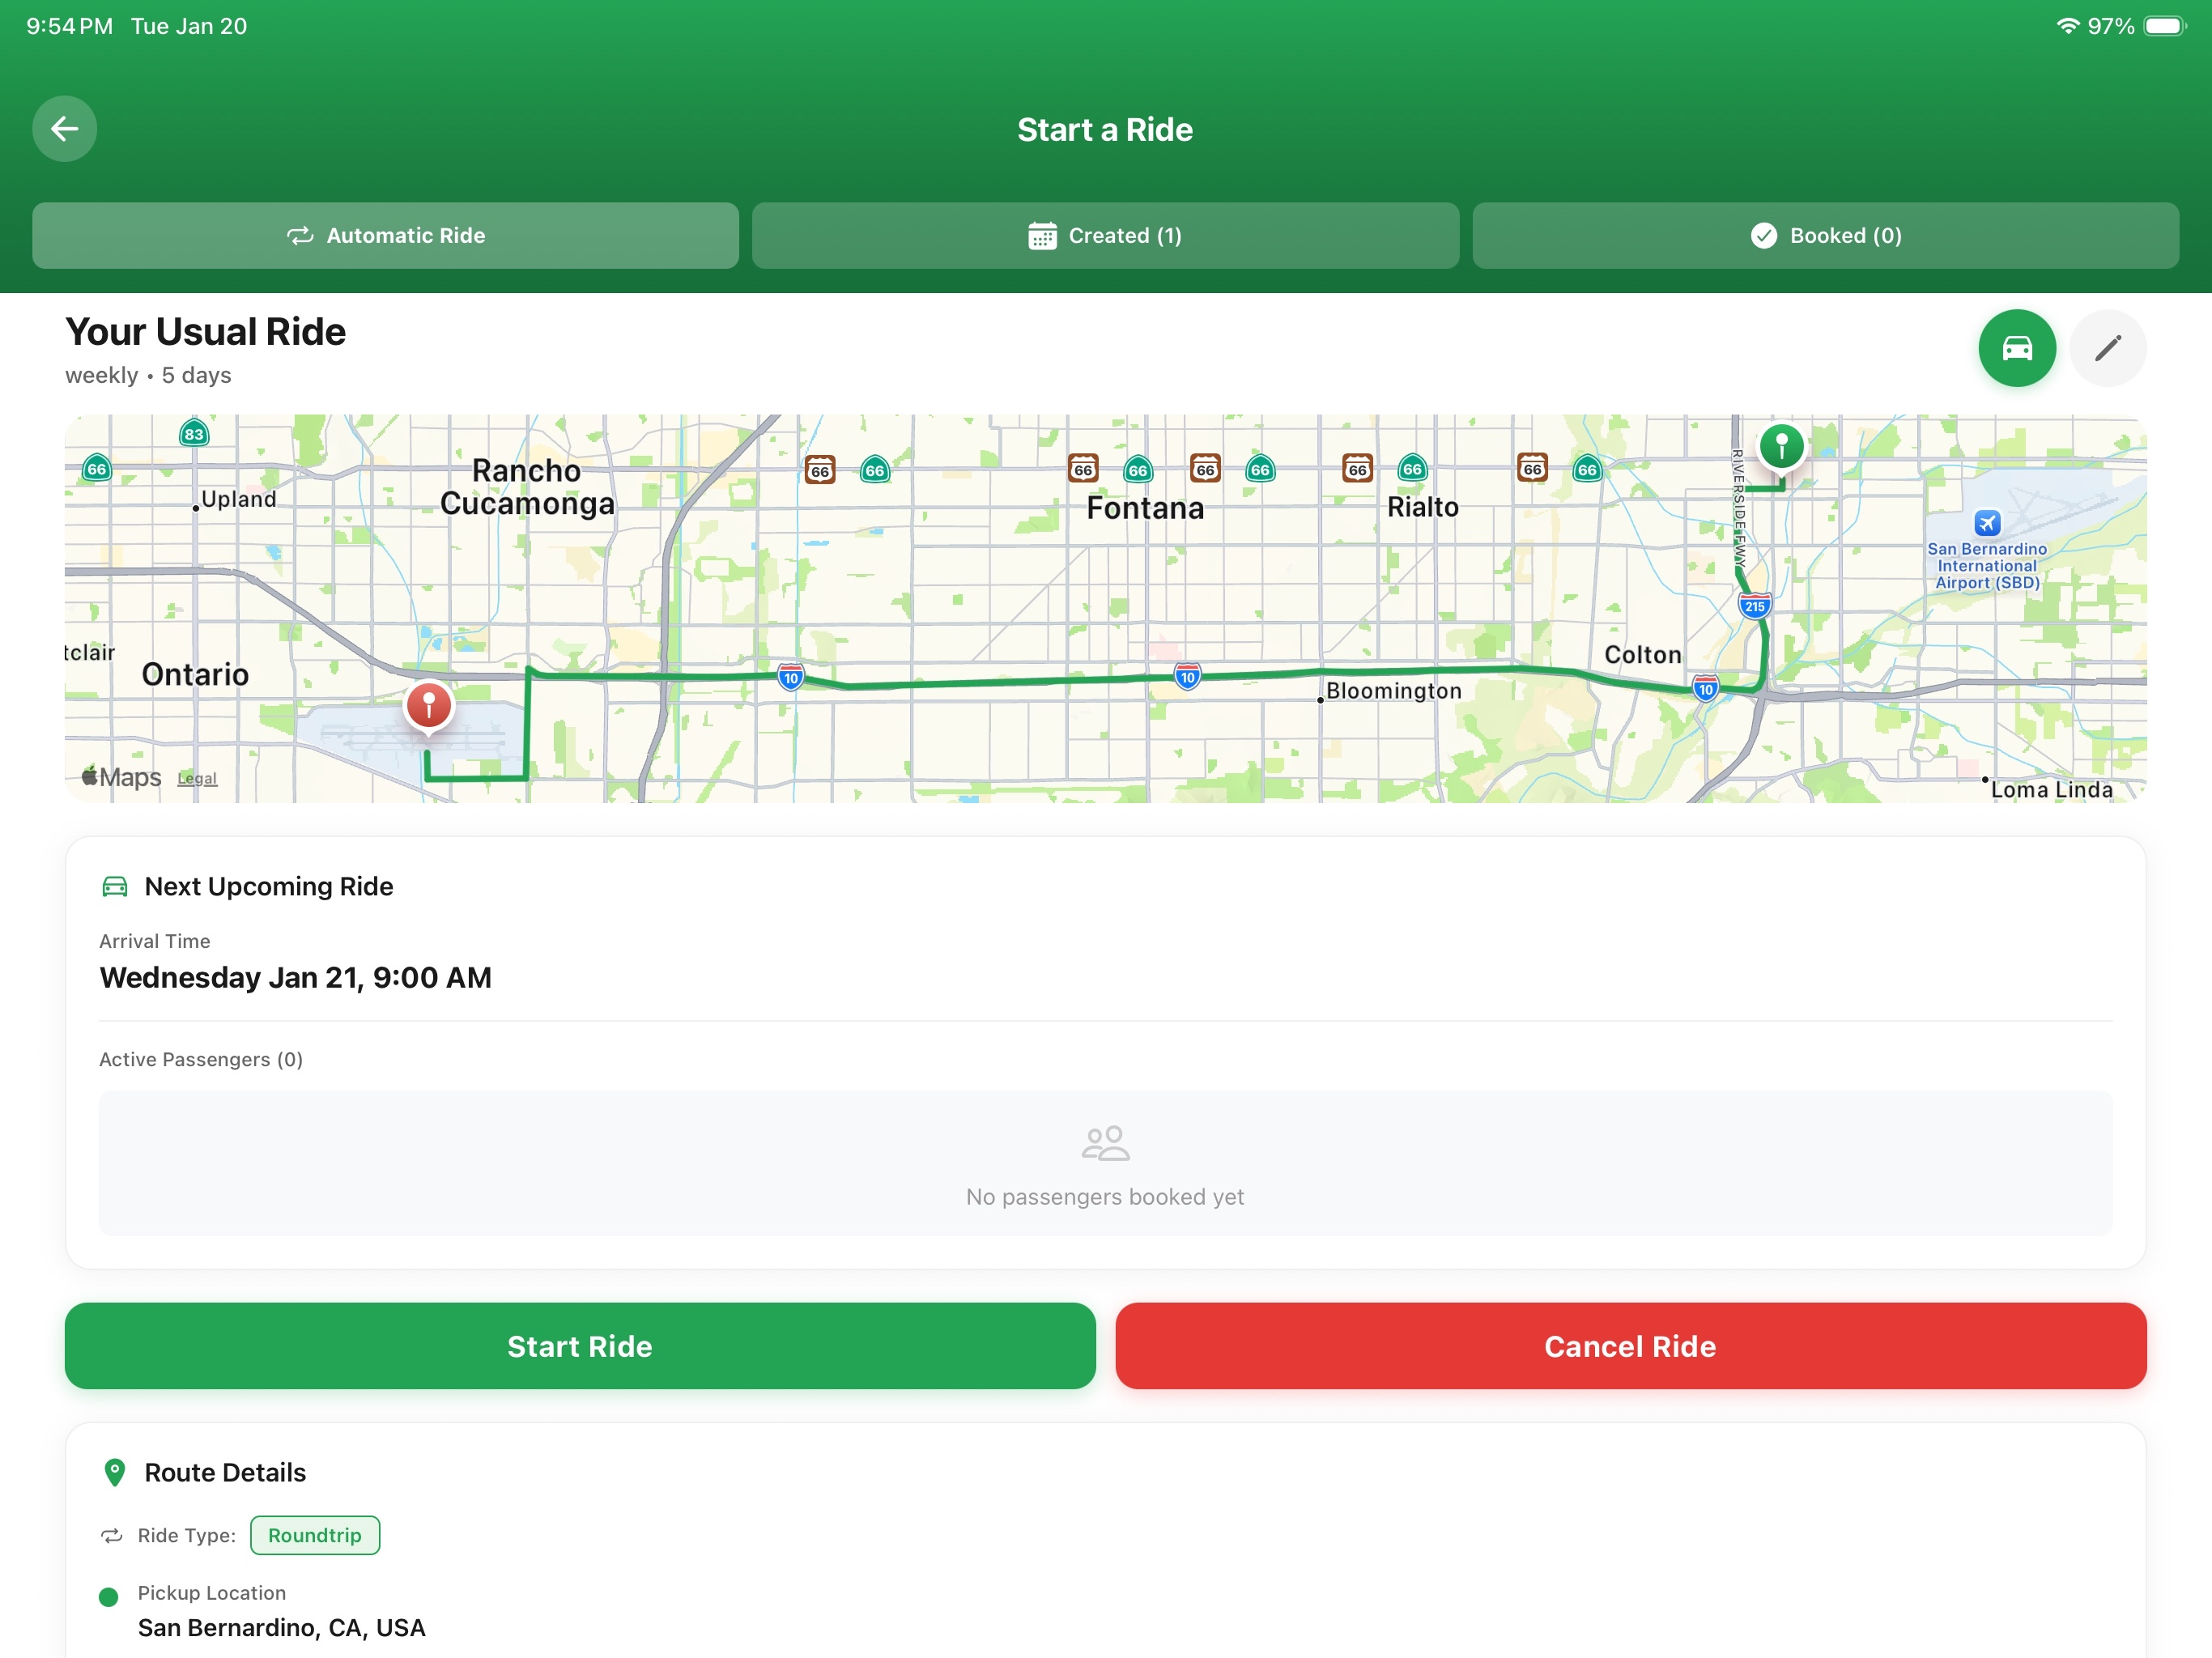The width and height of the screenshot is (2212, 1658).
Task: Cancel the upcoming ride
Action: click(1630, 1346)
